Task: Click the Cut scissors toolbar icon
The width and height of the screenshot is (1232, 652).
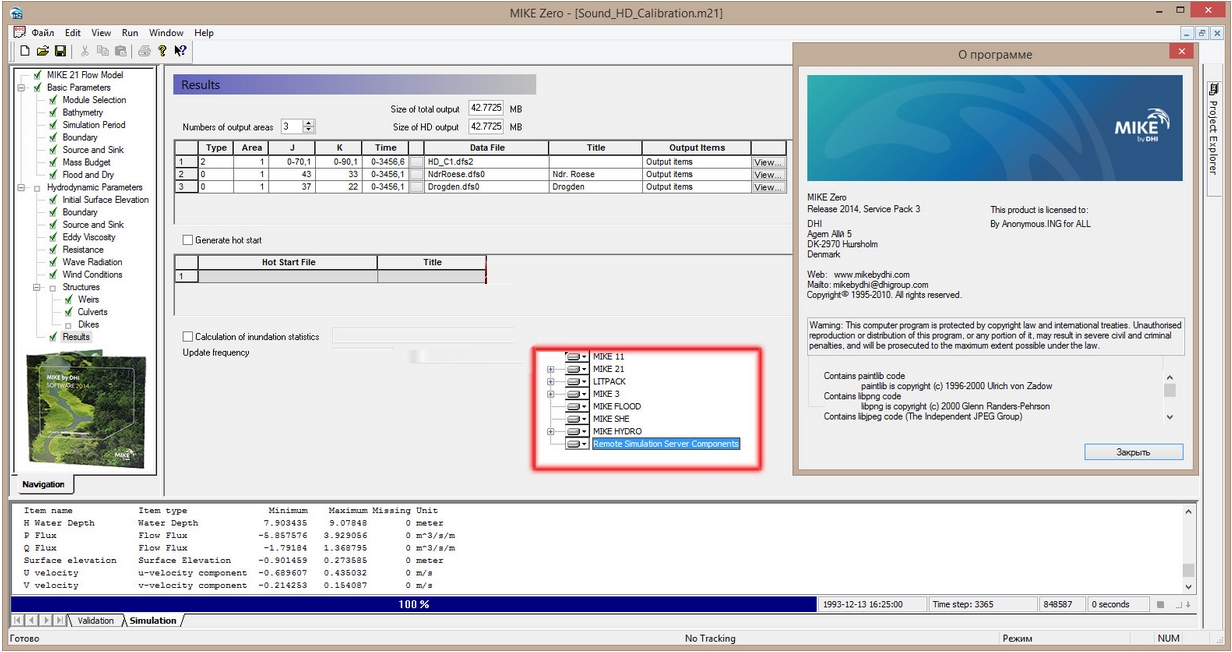Action: 85,51
